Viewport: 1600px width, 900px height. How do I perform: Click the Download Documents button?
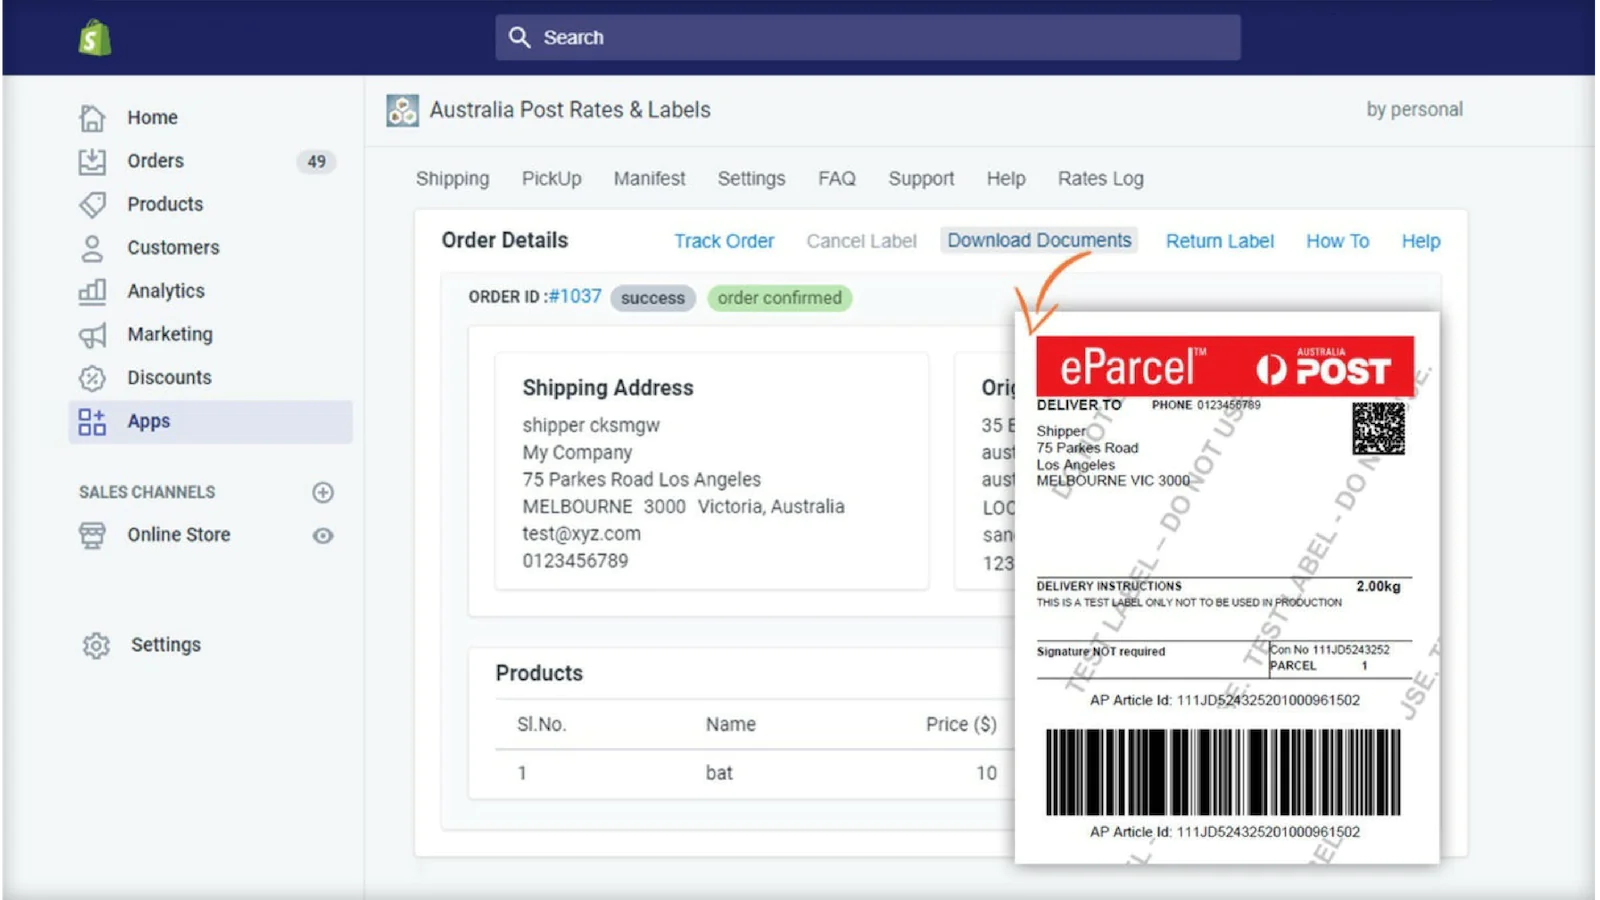coord(1039,241)
